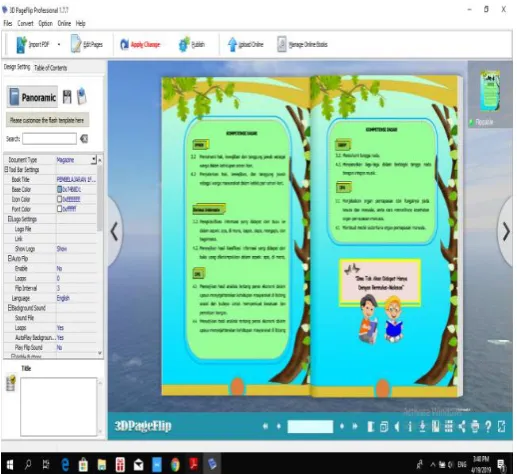
Task: Click the save template floppy disk icon
Action: pyautogui.click(x=67, y=97)
